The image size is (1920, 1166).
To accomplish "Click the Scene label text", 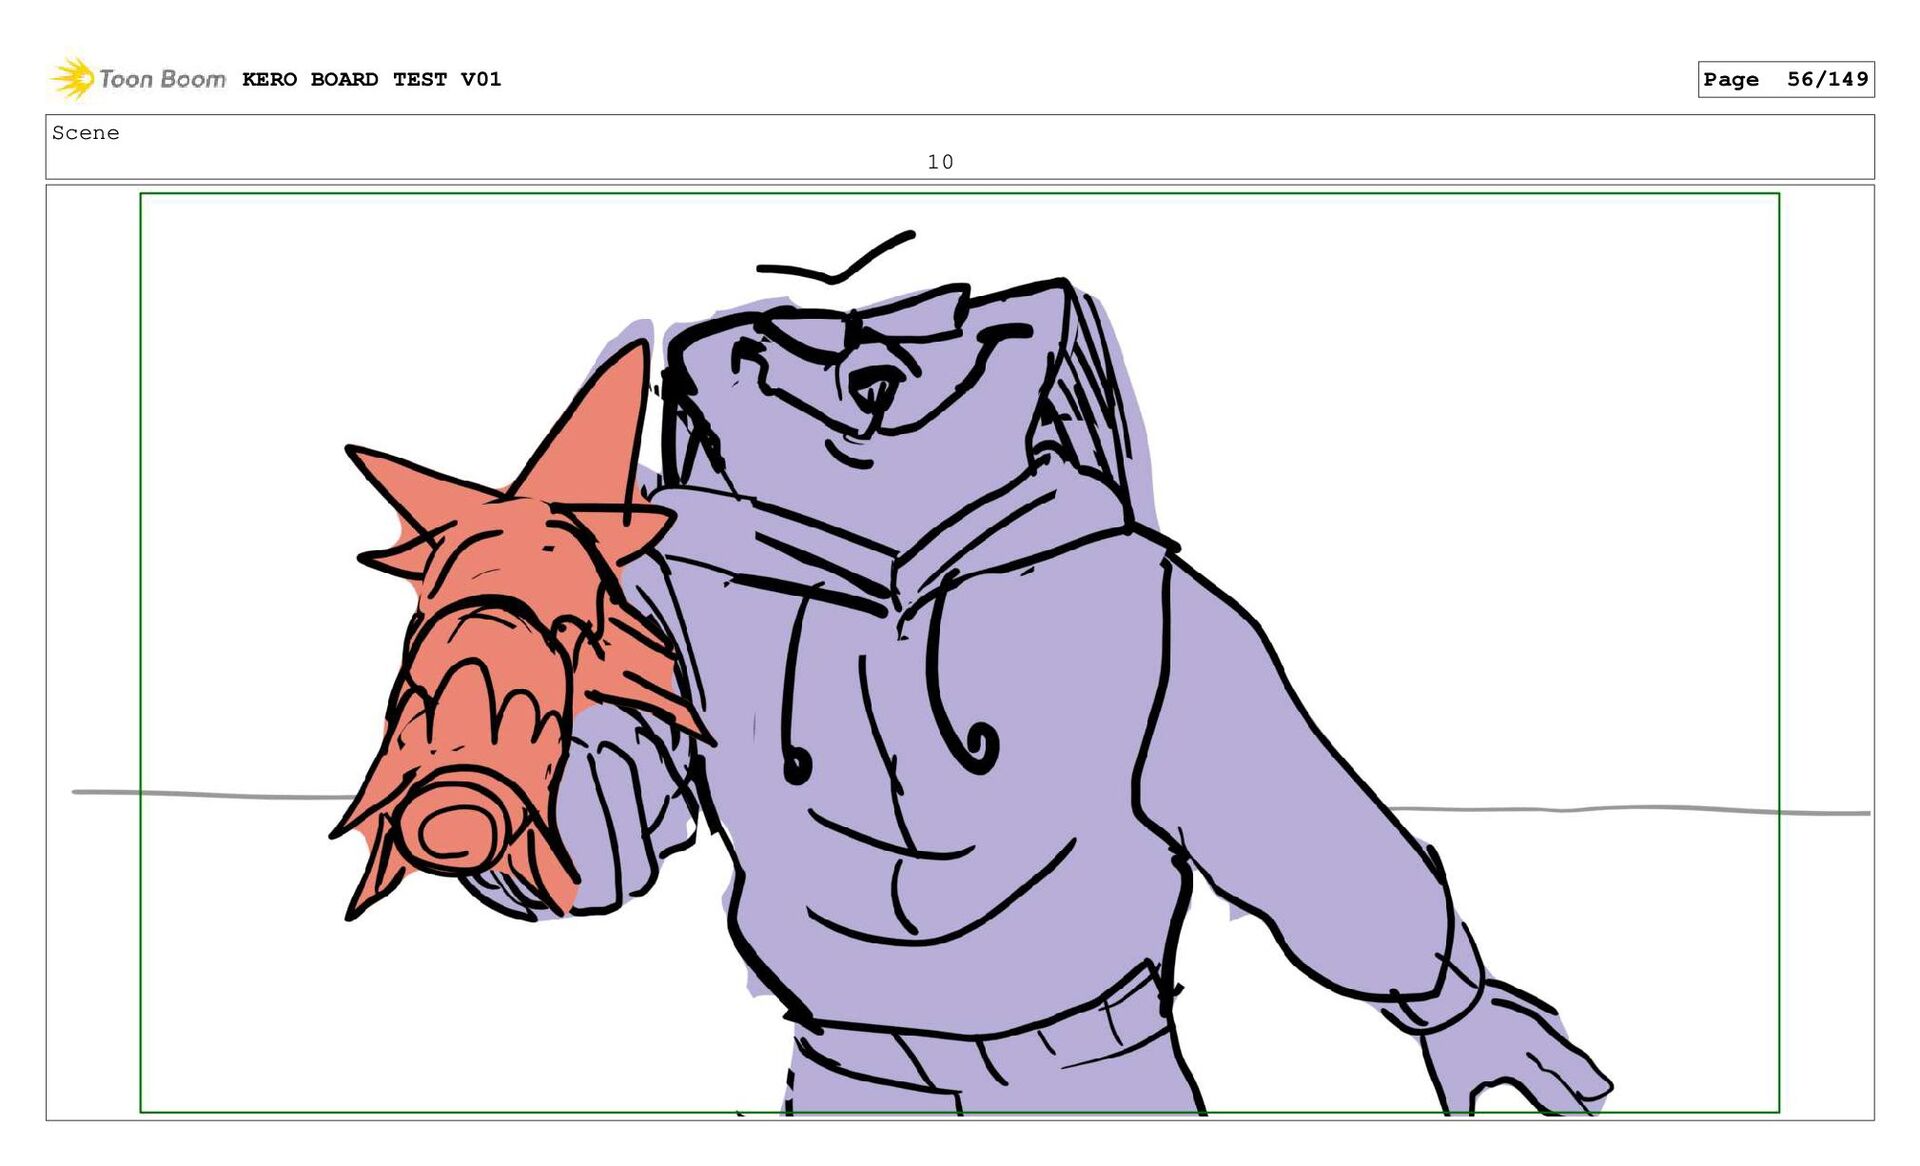I will (86, 133).
